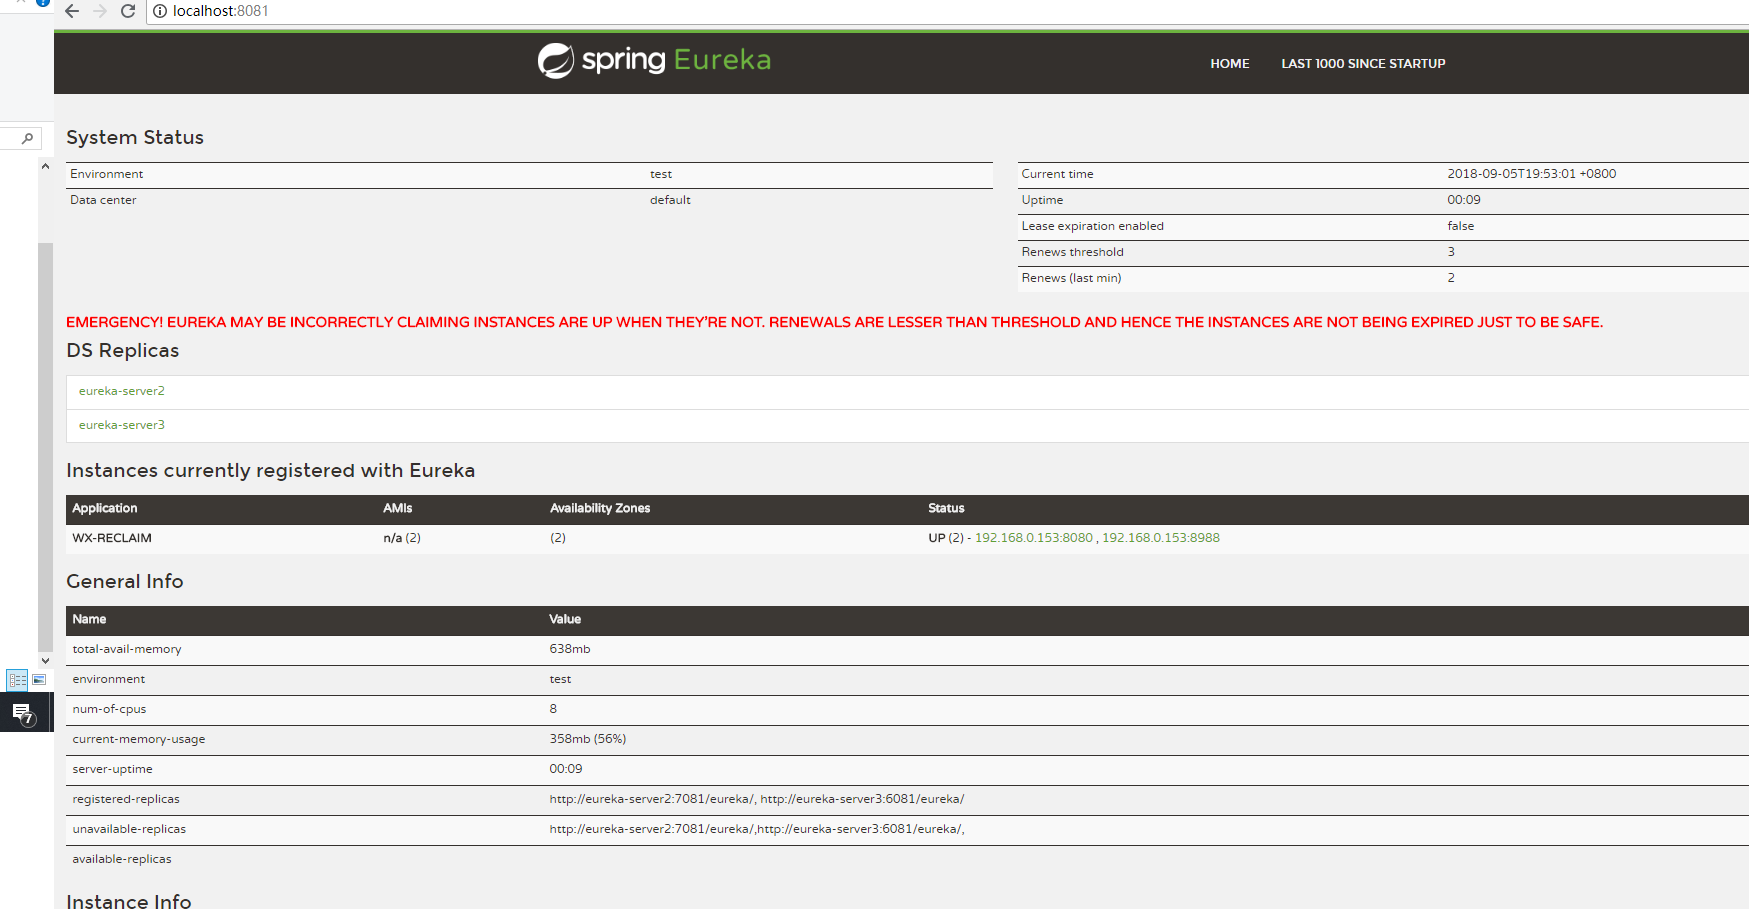Image resolution: width=1749 pixels, height=909 pixels.
Task: Click the total-avail-memory row name
Action: coord(127,649)
